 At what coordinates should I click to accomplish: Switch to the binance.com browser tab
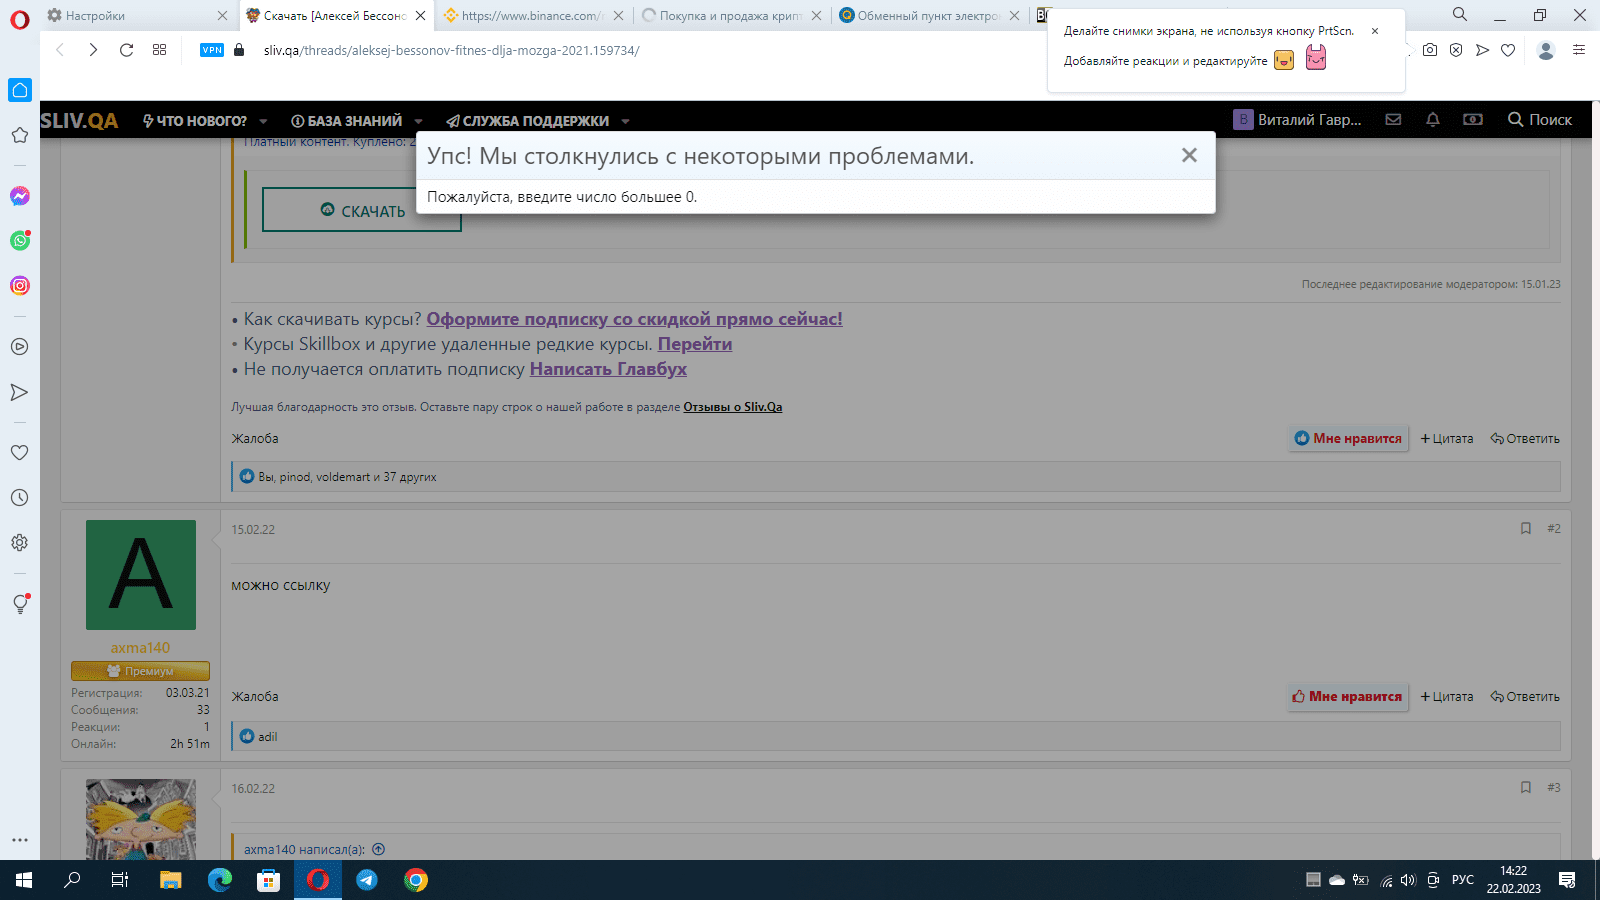[x=530, y=16]
